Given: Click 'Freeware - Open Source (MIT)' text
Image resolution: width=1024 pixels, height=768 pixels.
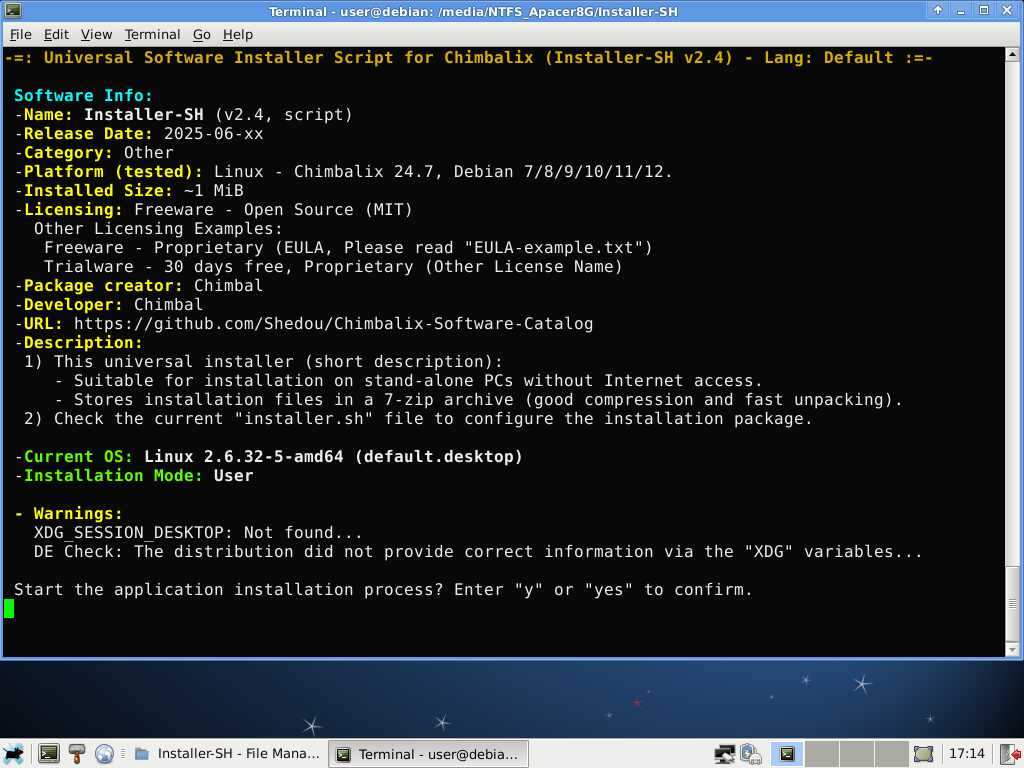Looking at the screenshot, I should coord(273,210).
